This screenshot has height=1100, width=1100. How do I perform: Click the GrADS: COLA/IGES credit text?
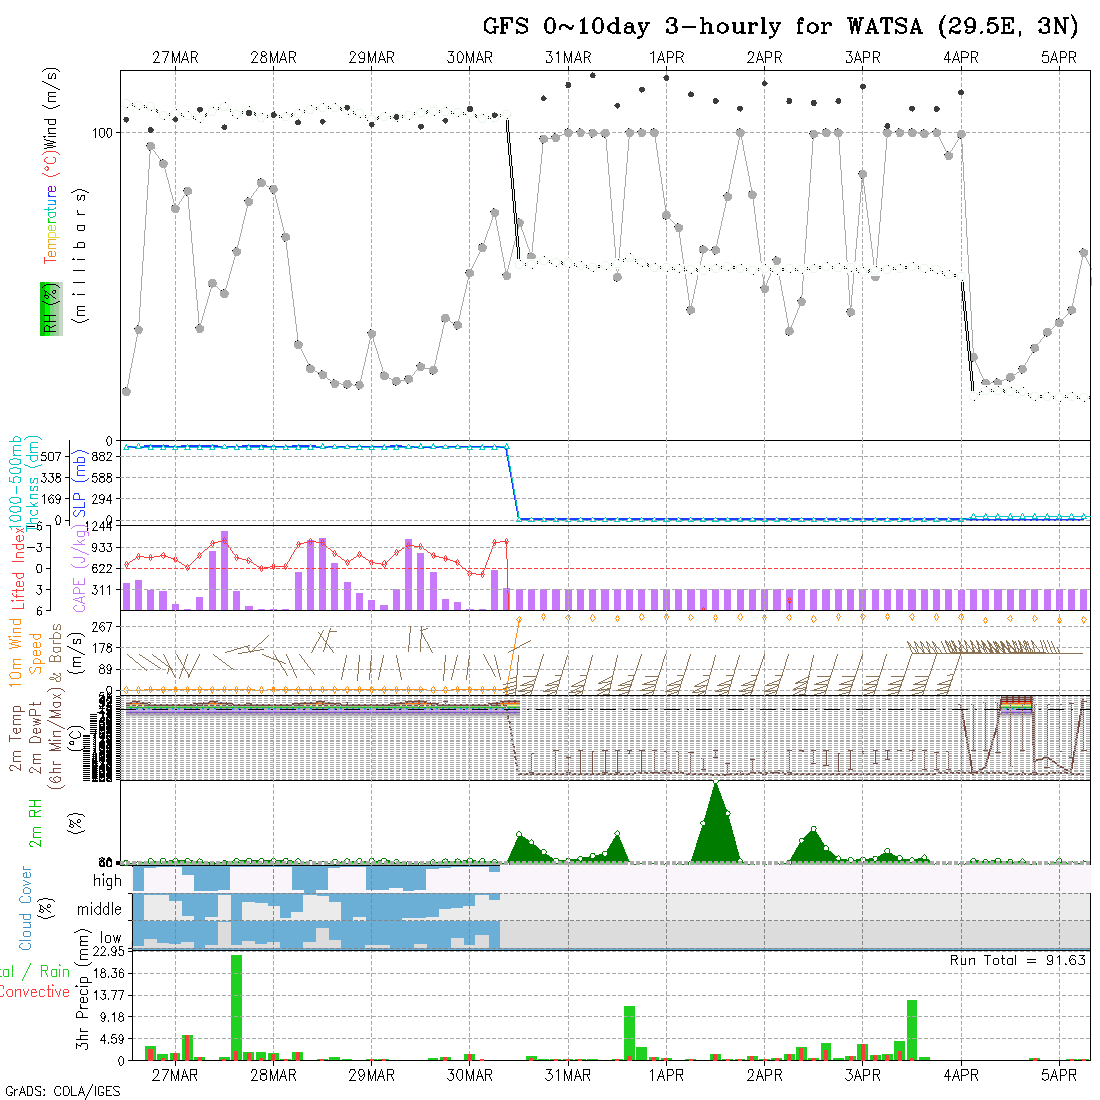(x=63, y=1091)
